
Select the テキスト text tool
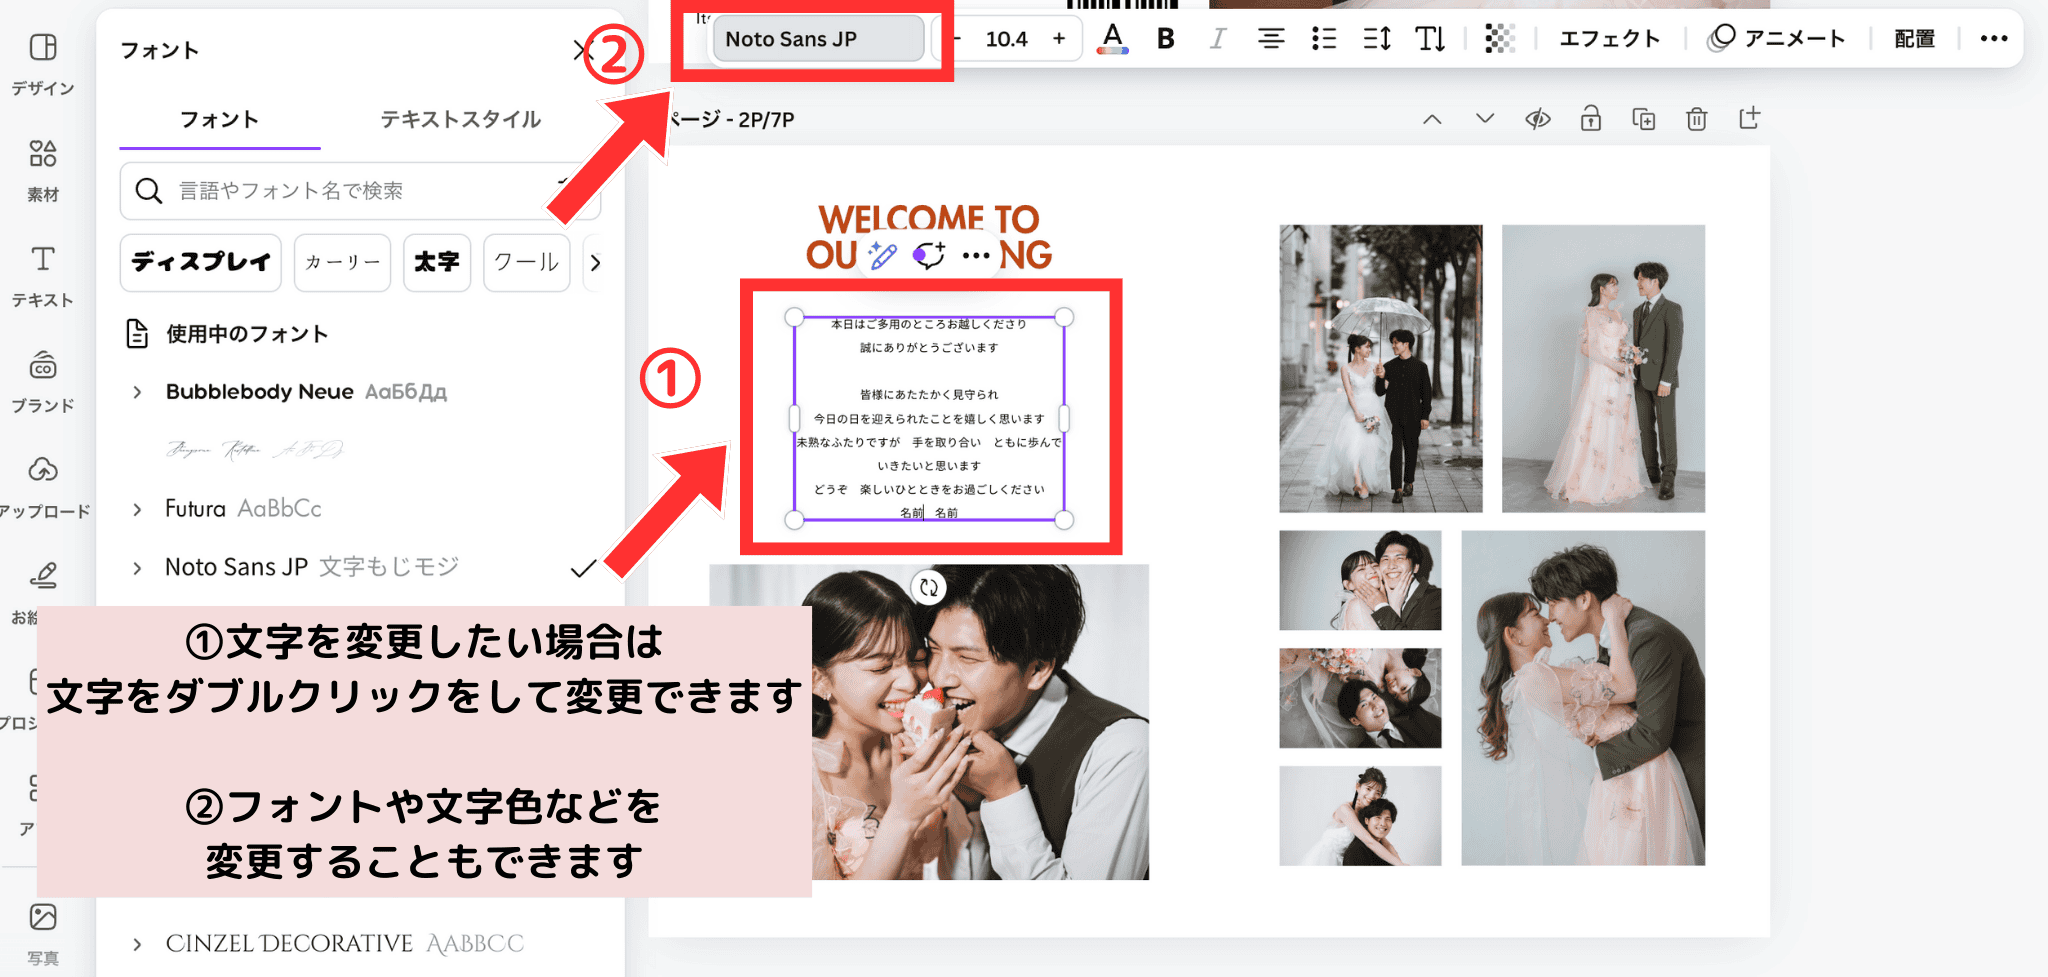point(42,275)
